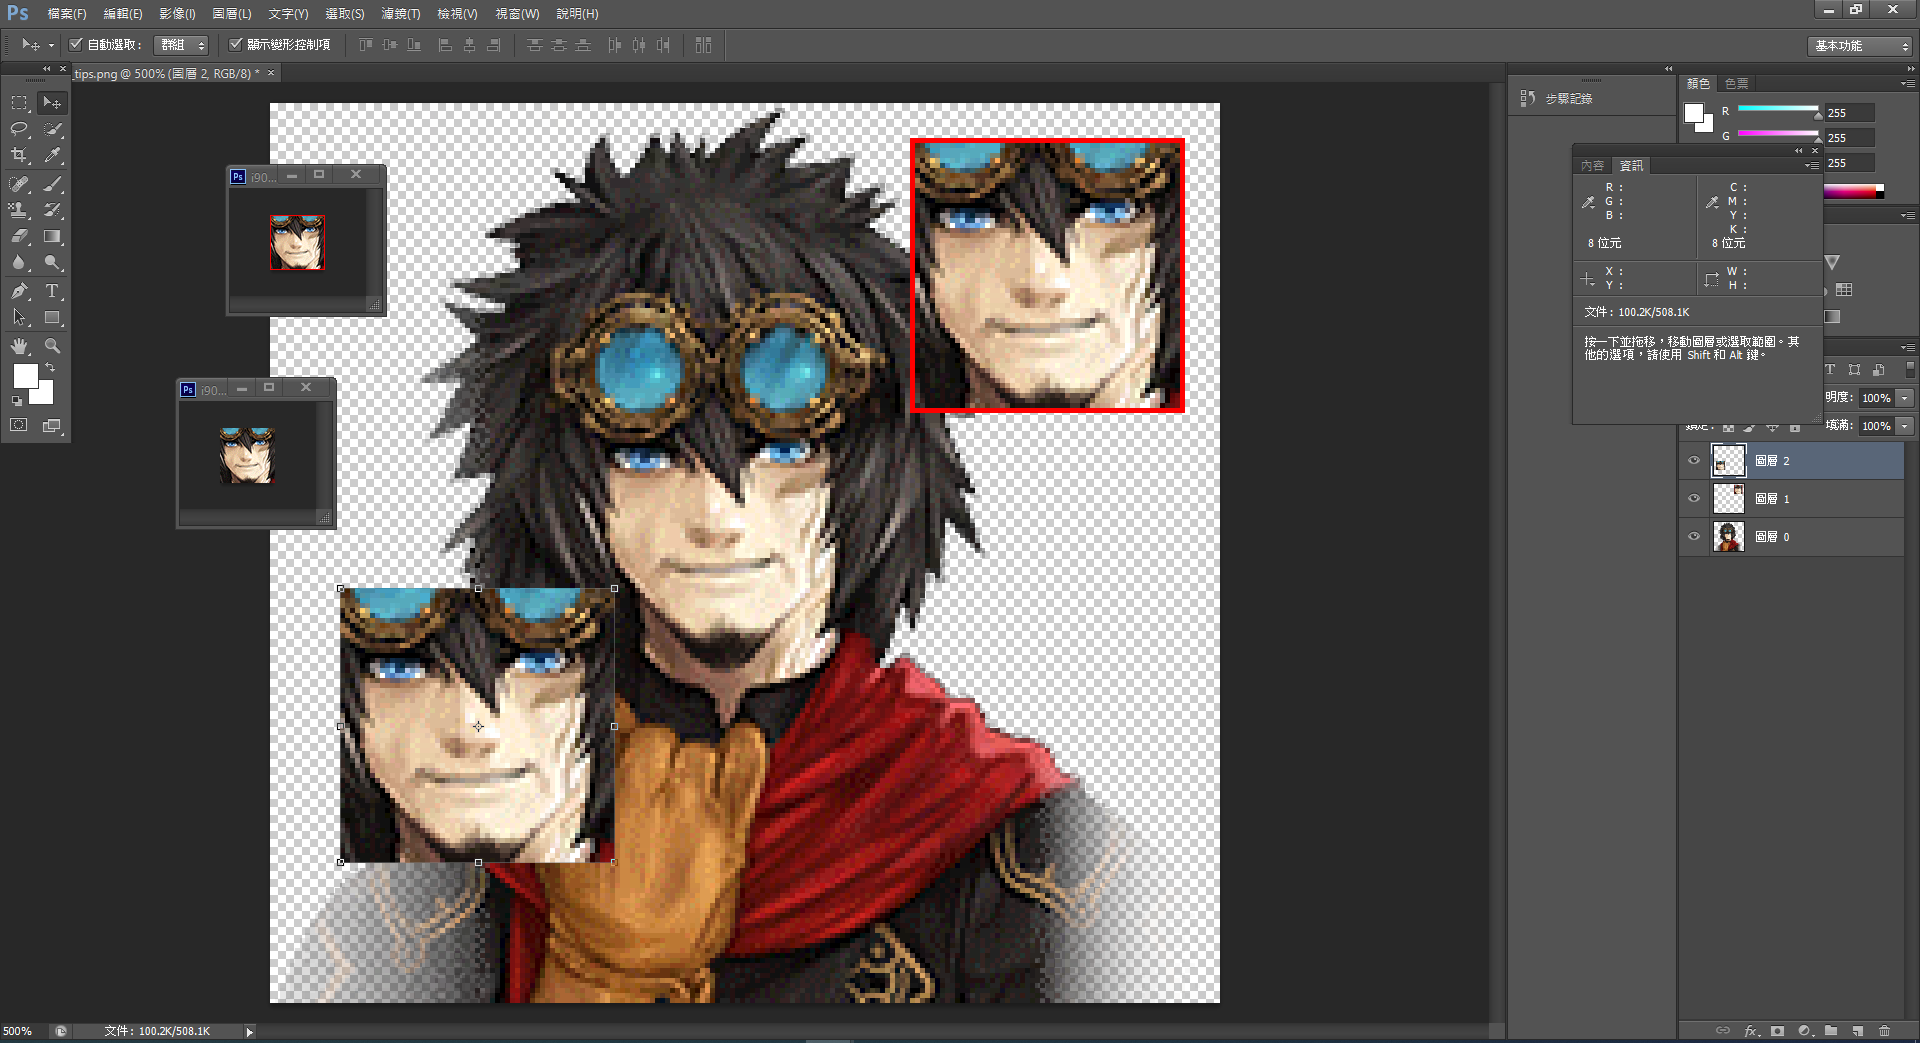Pick the Clone Stamp tool

click(x=19, y=210)
